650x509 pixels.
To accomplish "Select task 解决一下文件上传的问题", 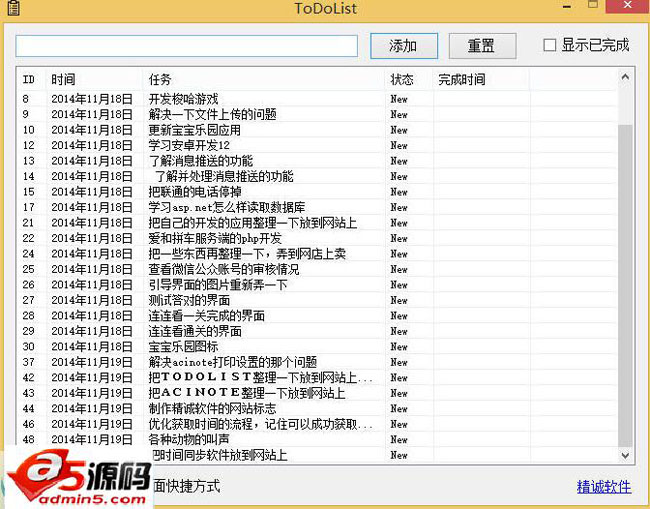I will pos(212,114).
